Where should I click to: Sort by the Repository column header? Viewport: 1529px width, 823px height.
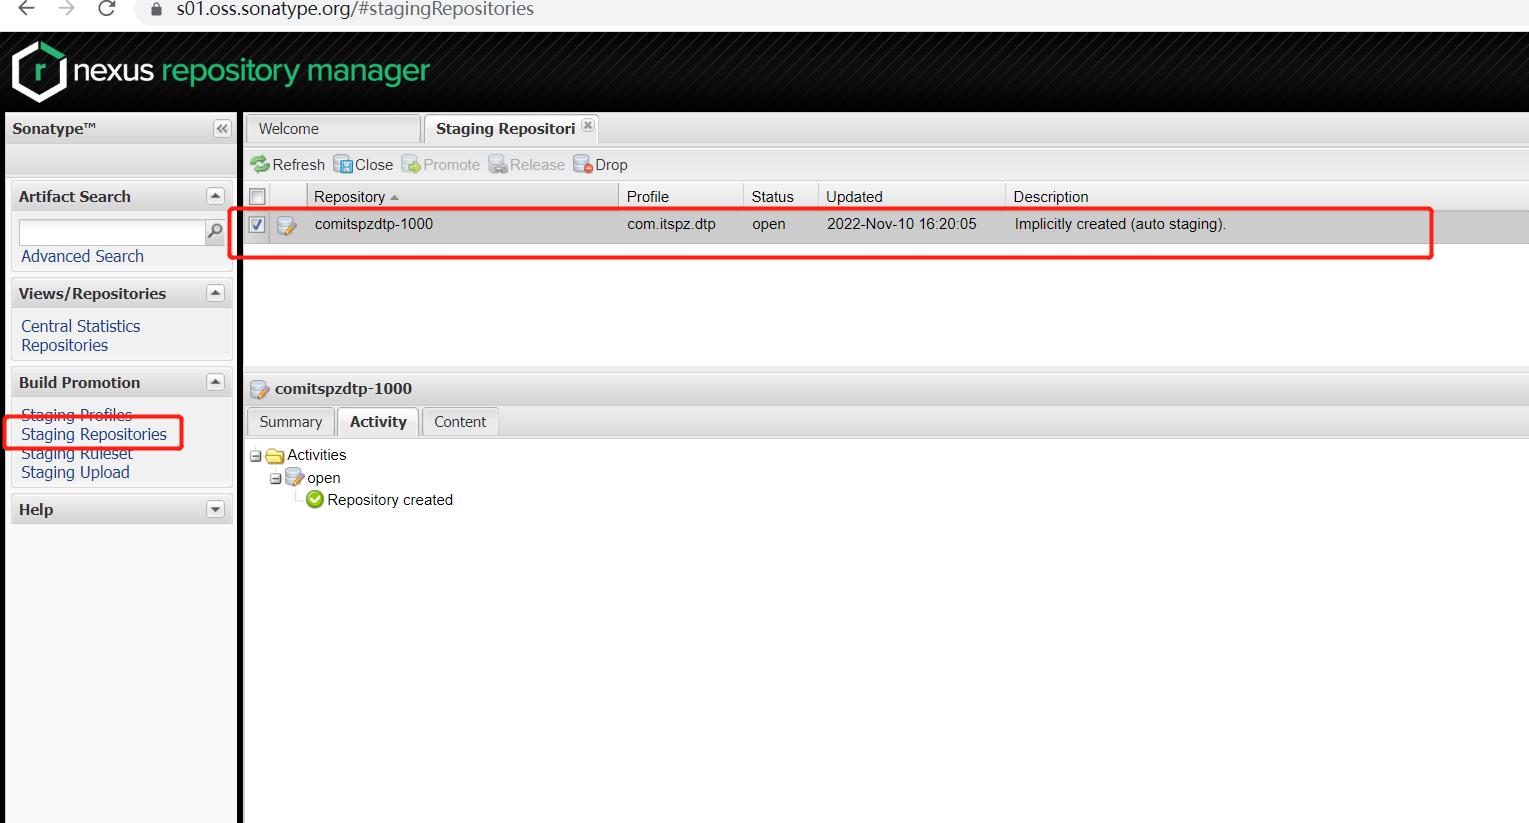463,197
